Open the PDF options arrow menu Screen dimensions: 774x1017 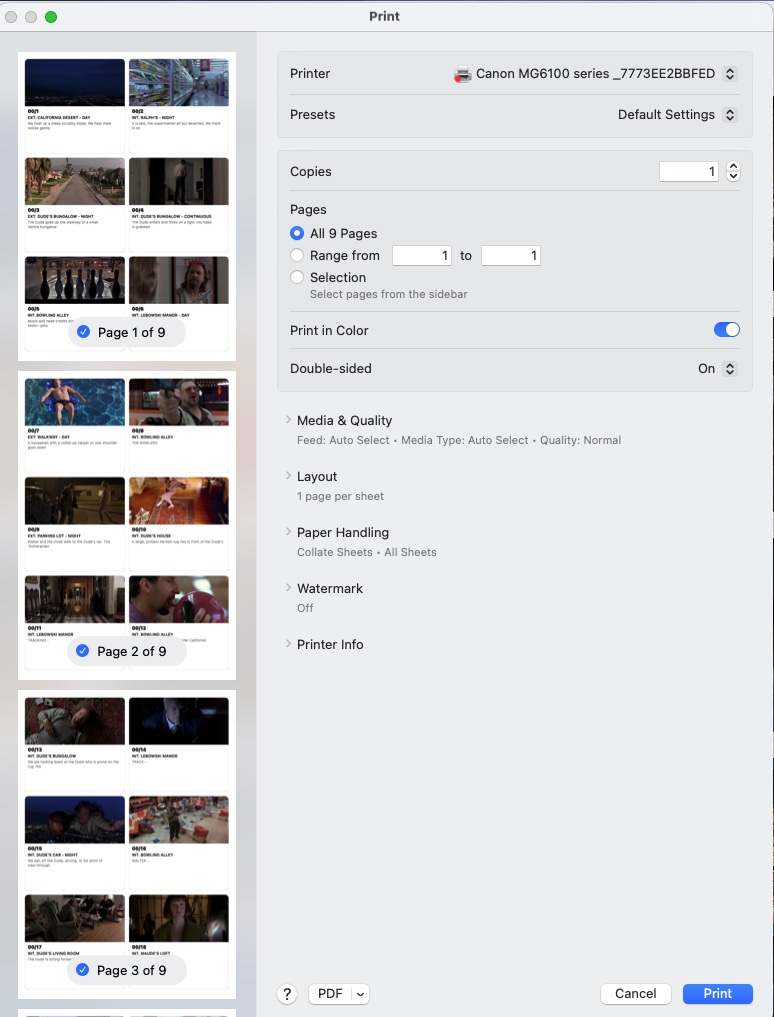pyautogui.click(x=361, y=994)
